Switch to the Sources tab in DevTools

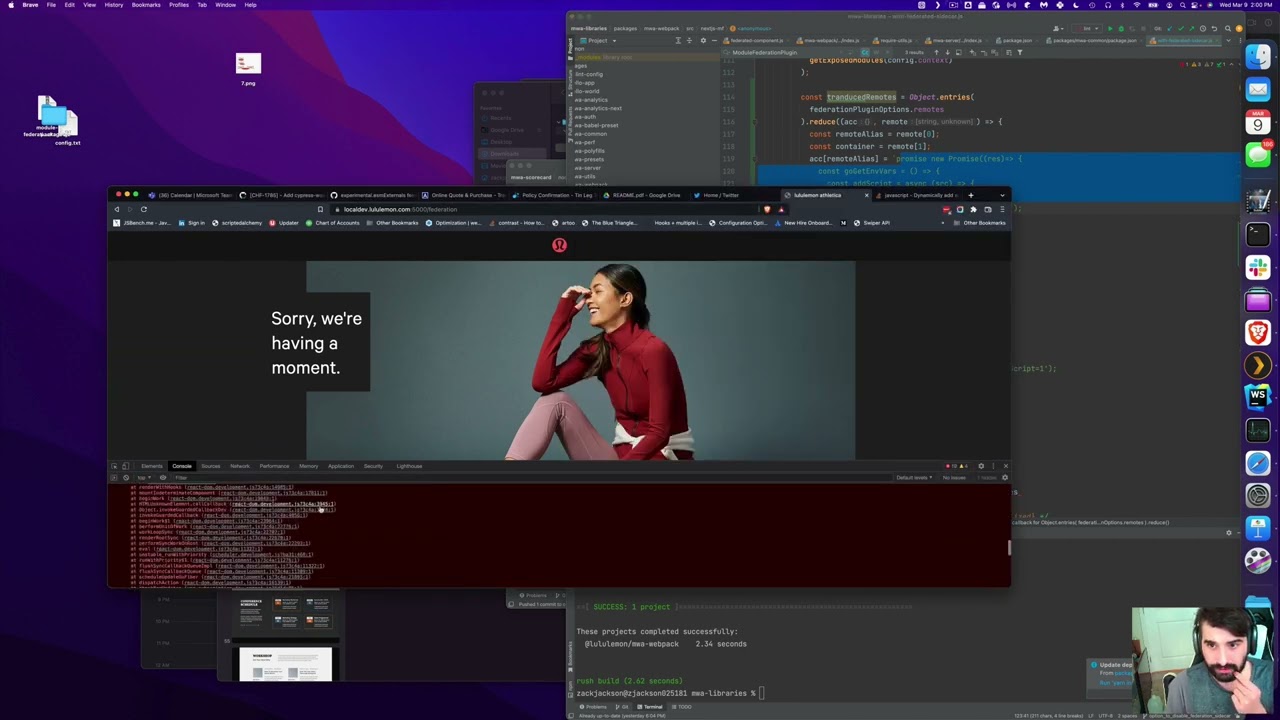point(211,466)
